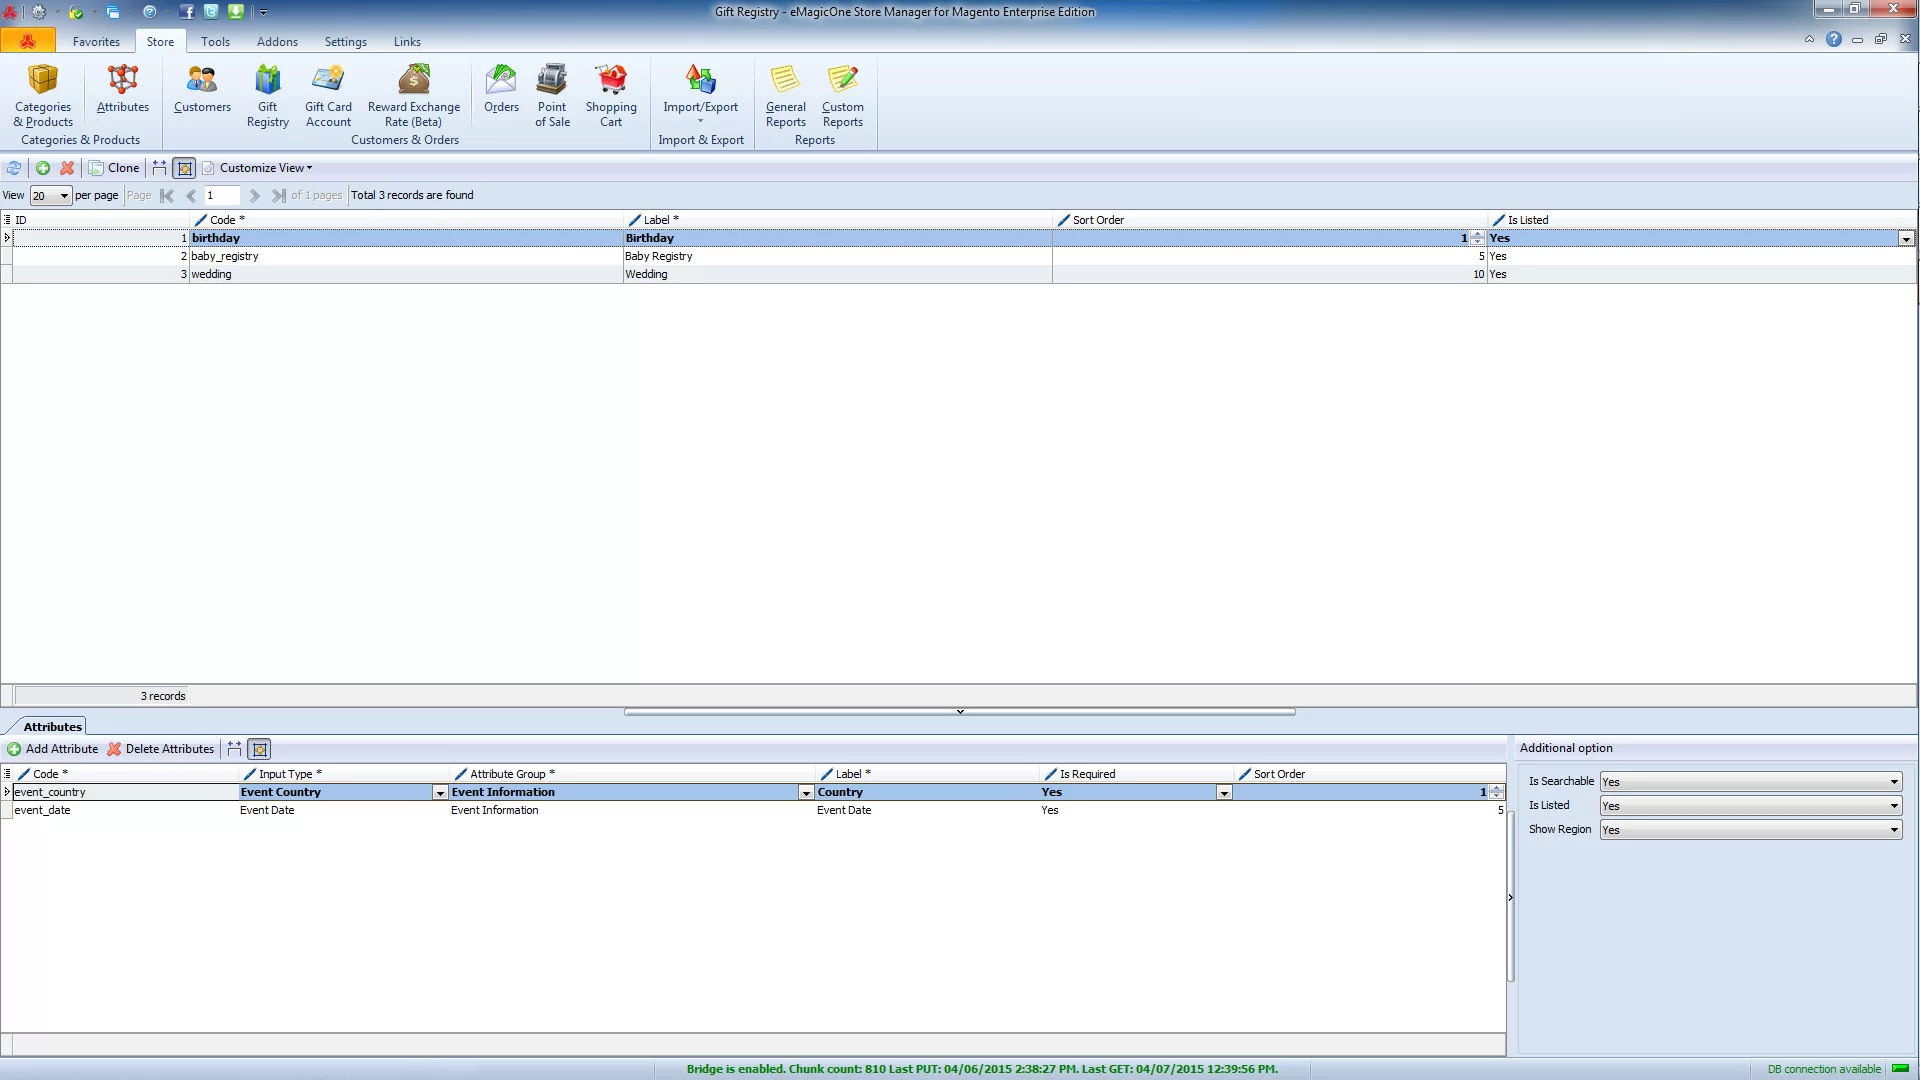
Task: Click the Delete Attributes button
Action: 161,749
